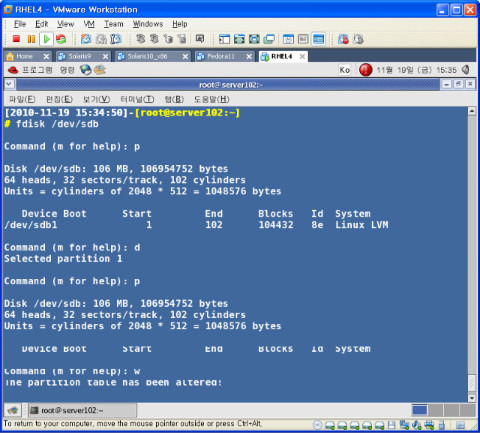
Task: Click the summary view toolbar icon
Action: pyautogui.click(x=288, y=39)
